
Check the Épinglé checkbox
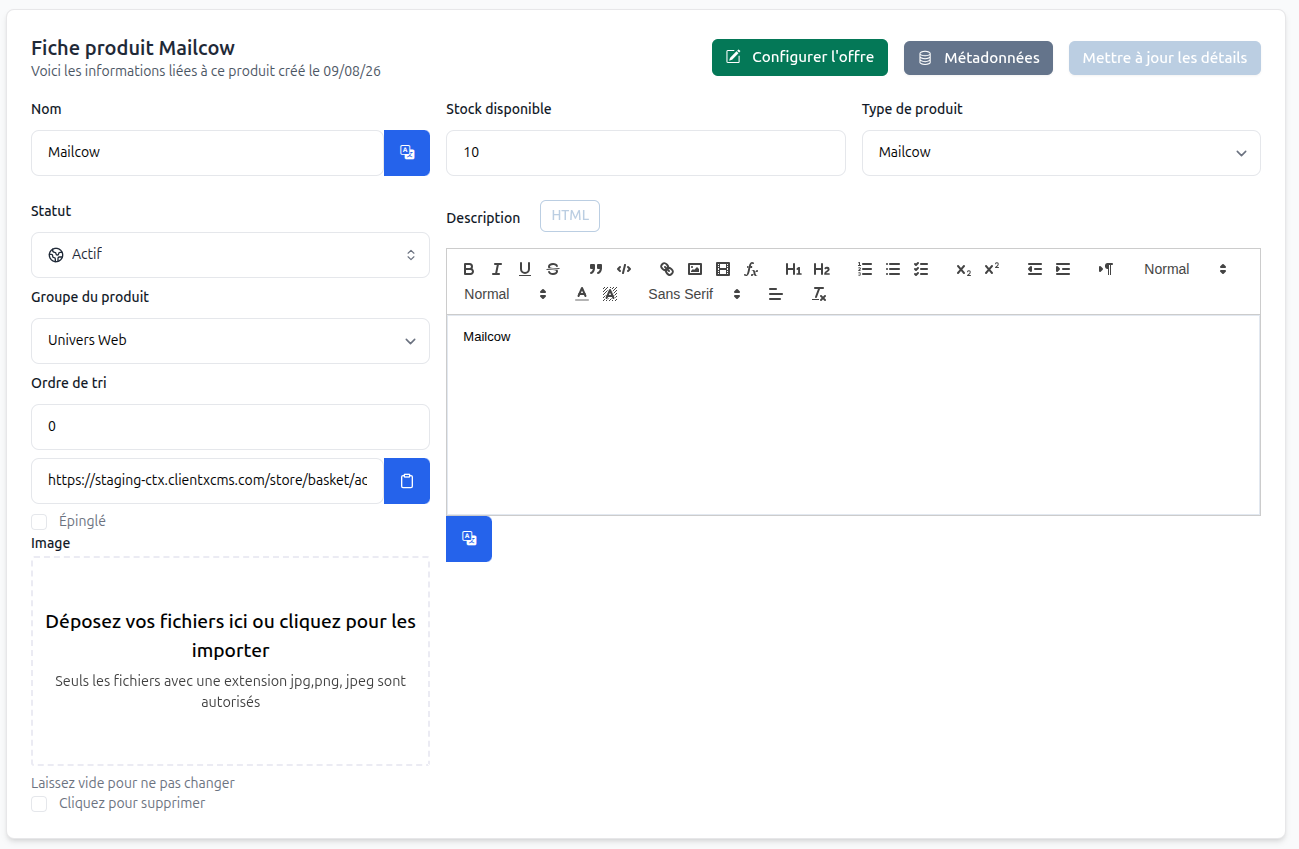[39, 521]
